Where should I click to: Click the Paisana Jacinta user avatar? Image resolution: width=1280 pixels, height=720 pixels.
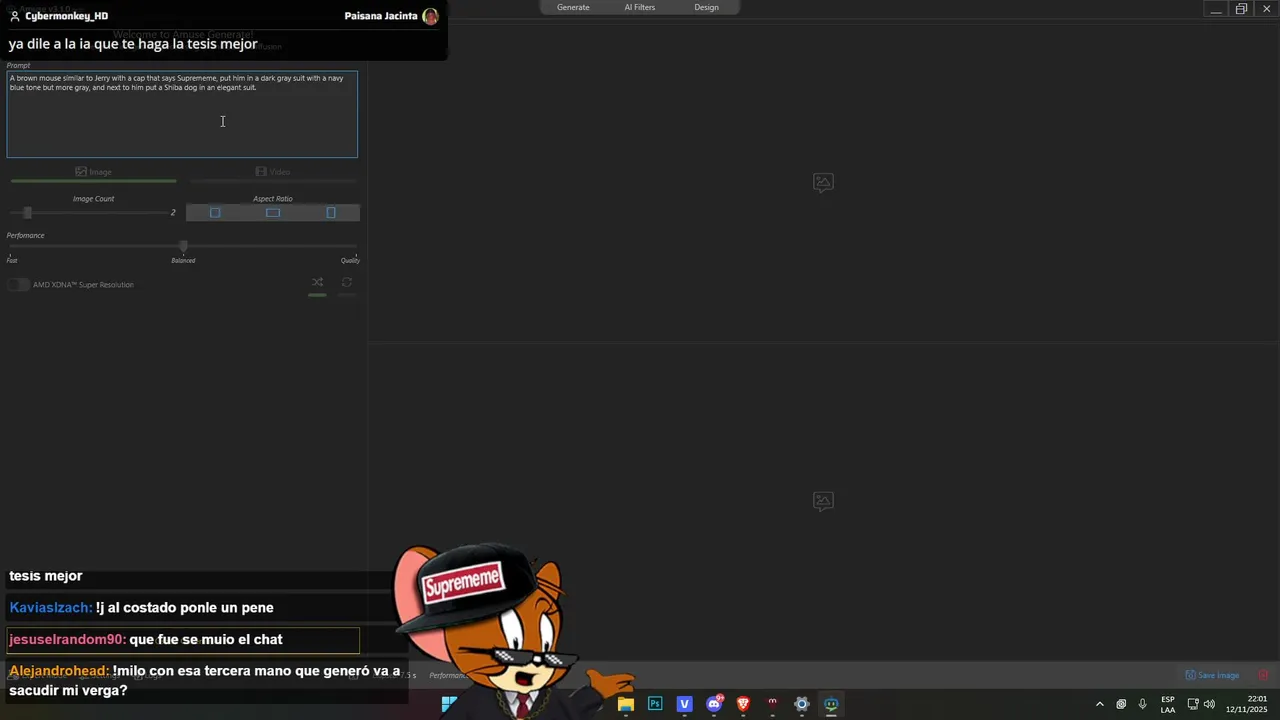pyautogui.click(x=430, y=16)
